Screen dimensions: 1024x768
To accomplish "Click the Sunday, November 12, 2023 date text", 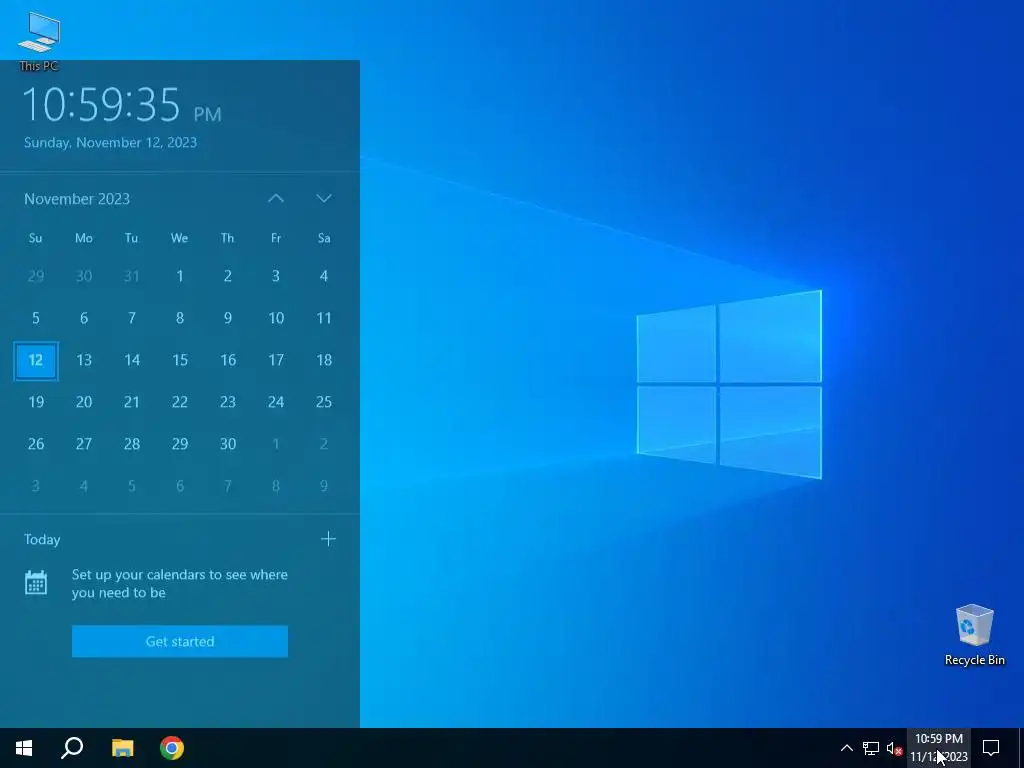I will coord(110,142).
